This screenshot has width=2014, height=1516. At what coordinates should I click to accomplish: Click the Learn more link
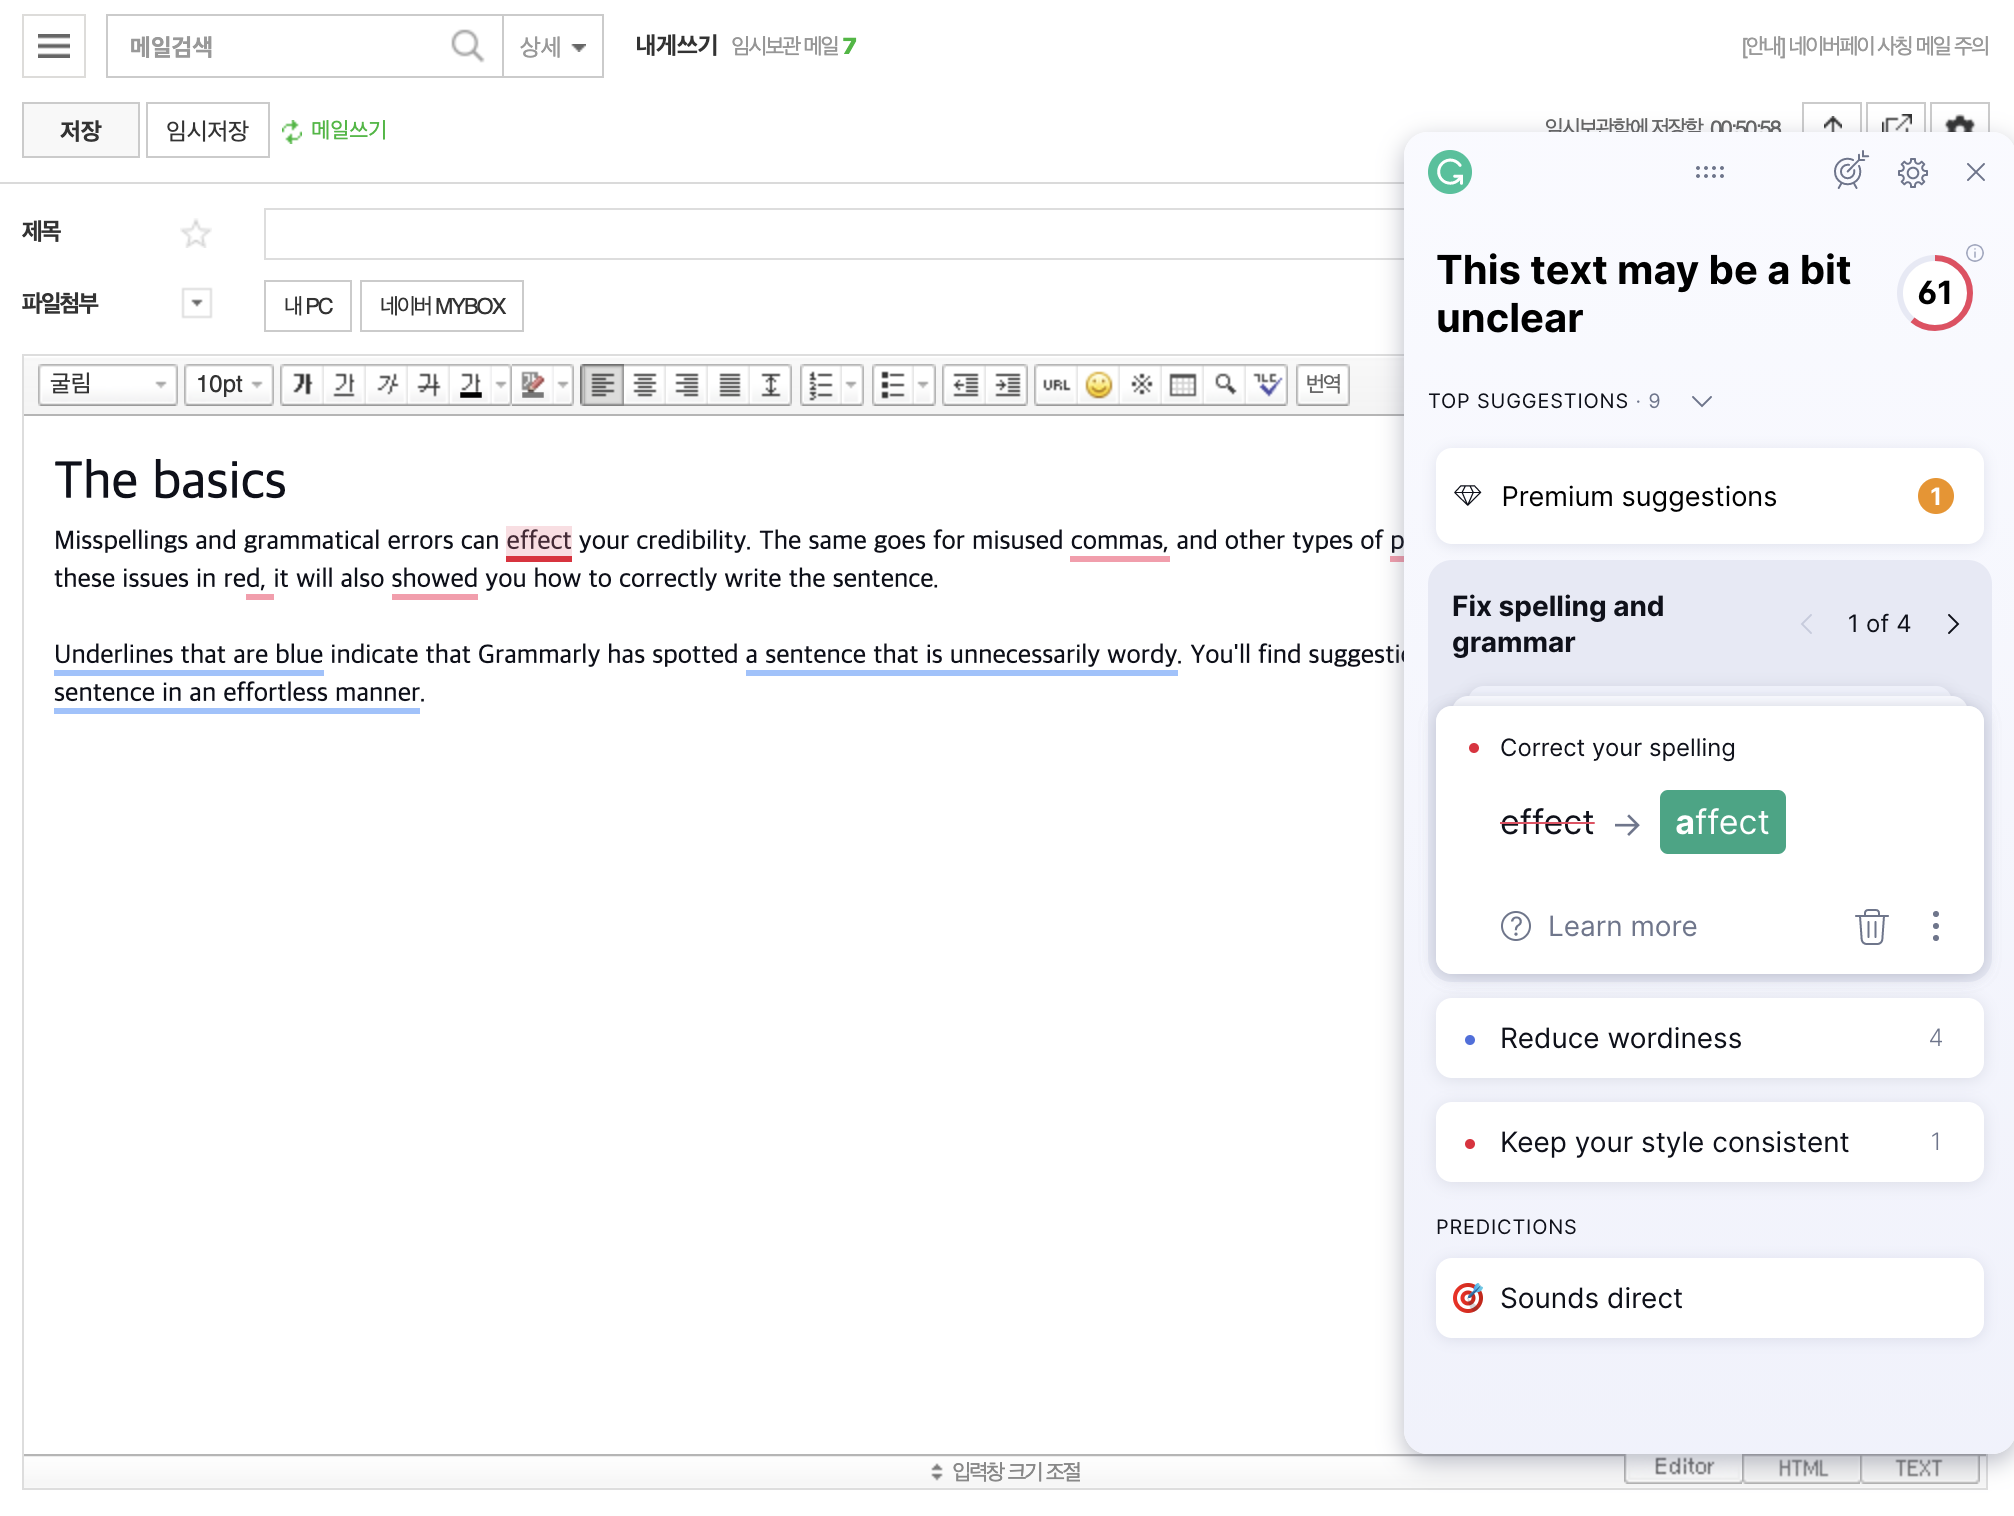click(1621, 926)
